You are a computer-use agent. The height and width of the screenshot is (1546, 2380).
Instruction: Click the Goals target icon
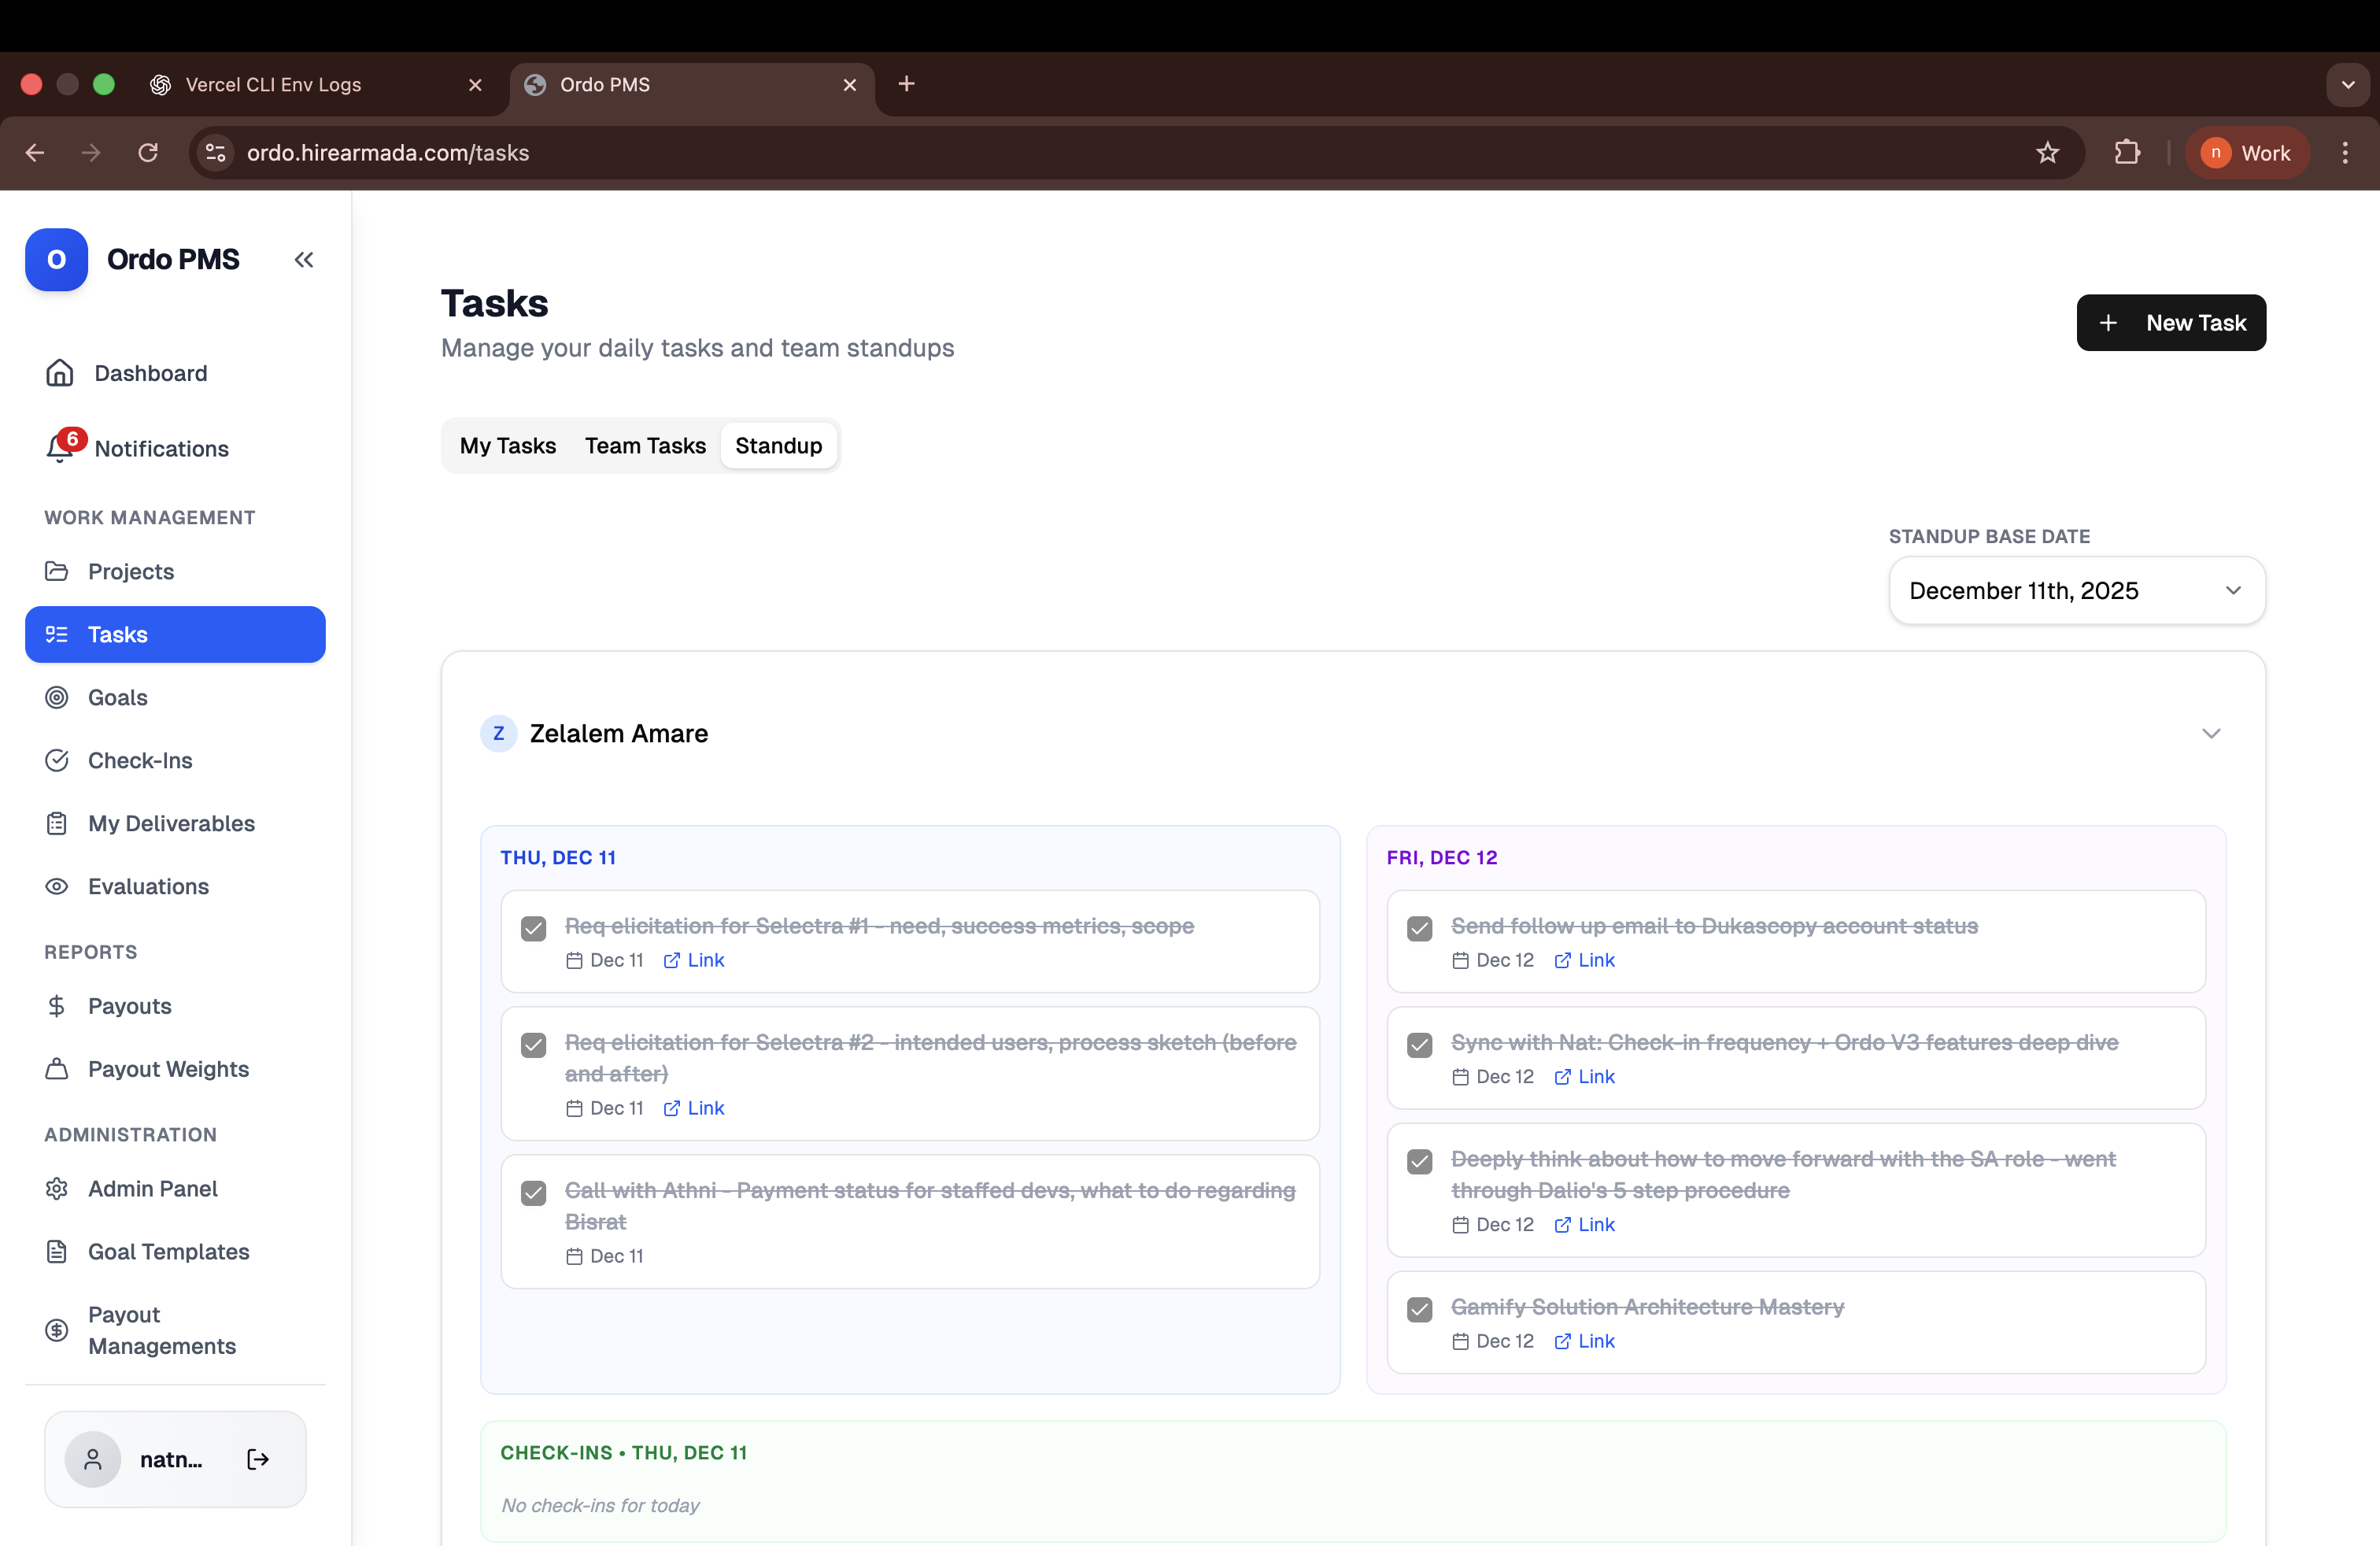57,697
